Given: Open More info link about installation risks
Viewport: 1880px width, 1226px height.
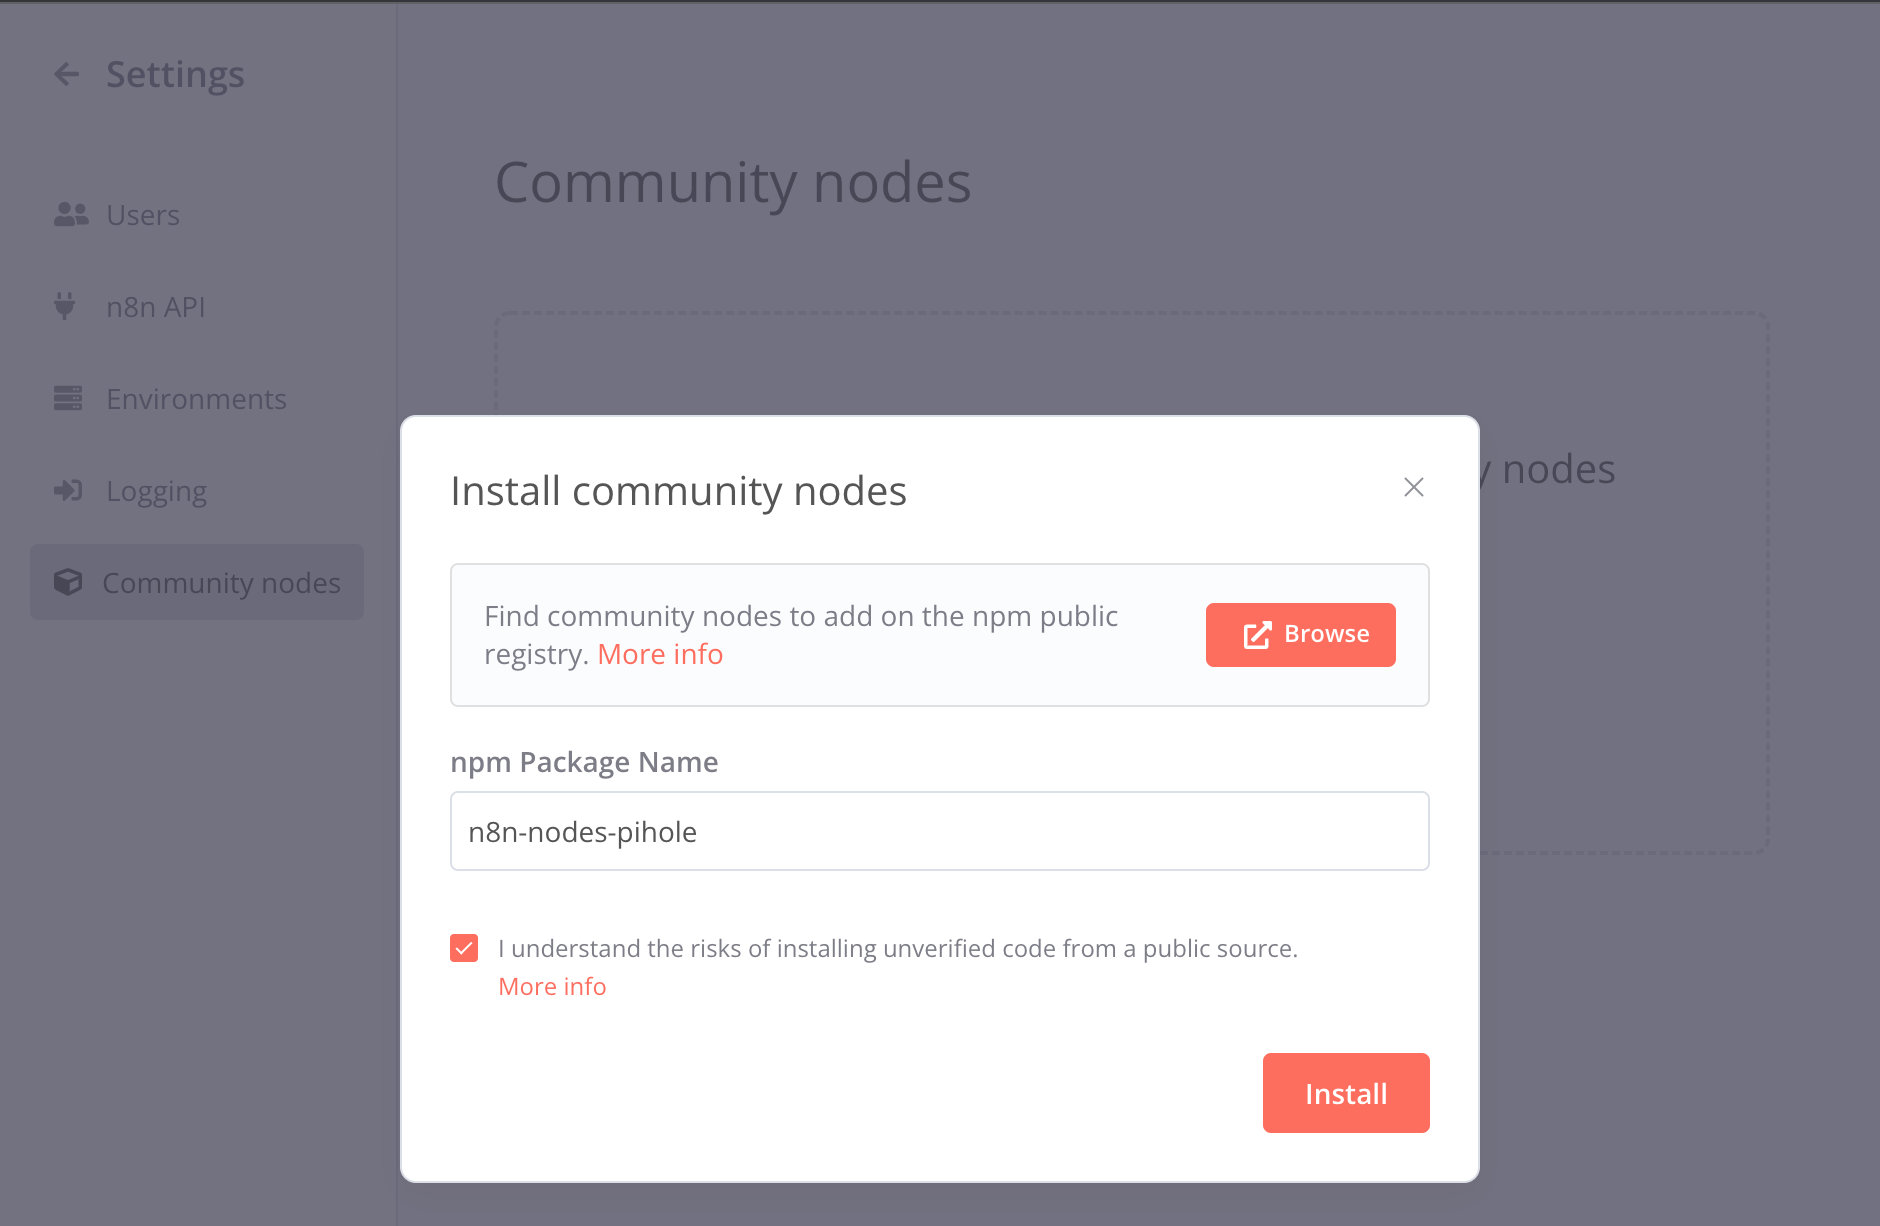Looking at the screenshot, I should tap(552, 987).
